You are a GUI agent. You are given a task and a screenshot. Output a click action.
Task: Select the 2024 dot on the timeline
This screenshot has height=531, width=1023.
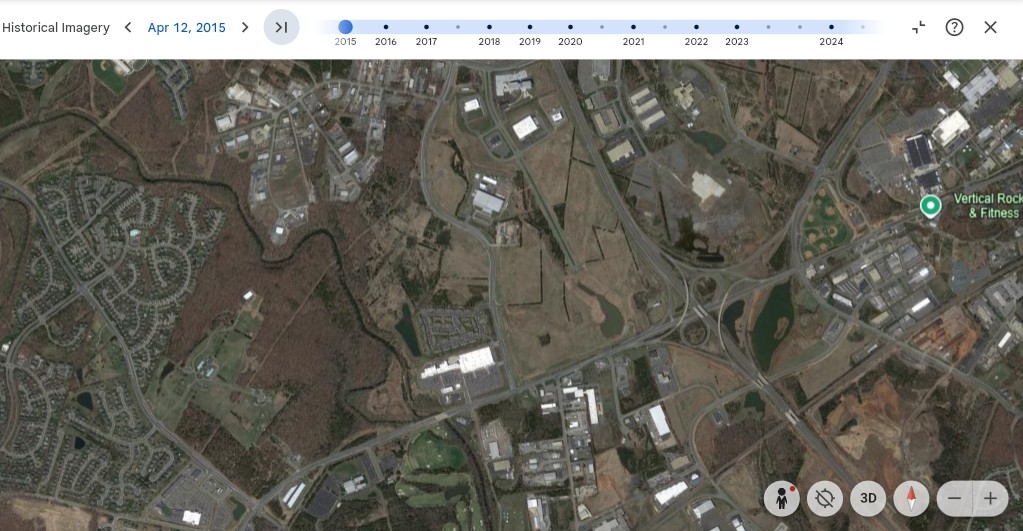point(831,27)
